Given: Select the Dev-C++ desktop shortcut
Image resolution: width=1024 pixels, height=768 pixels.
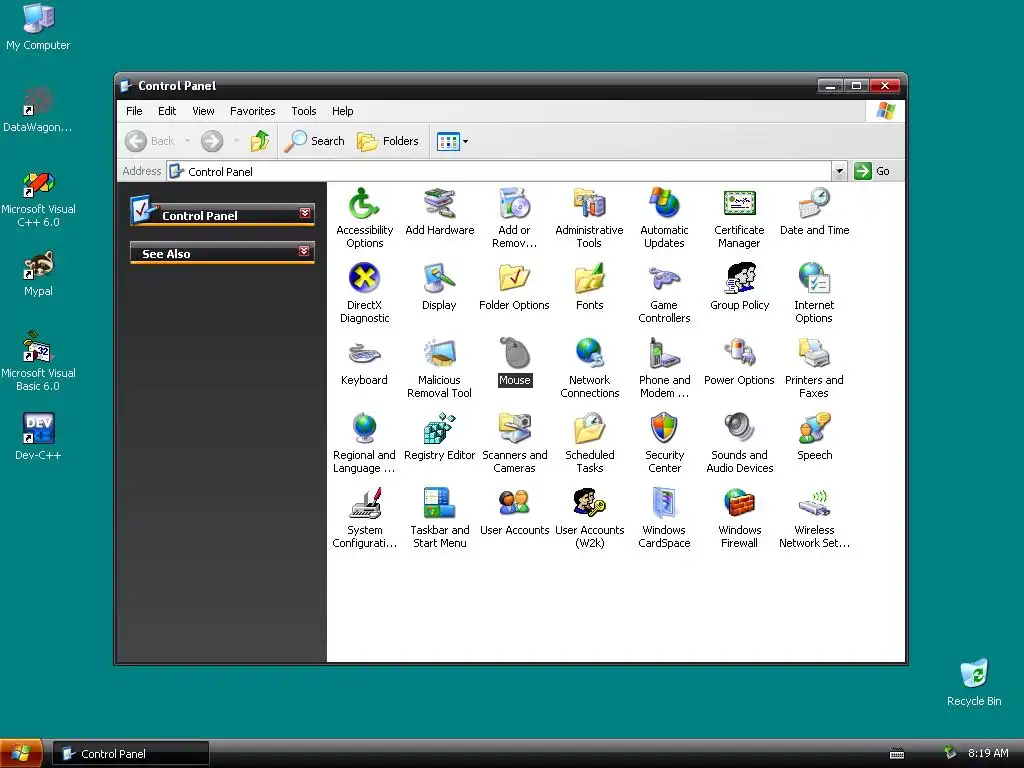Looking at the screenshot, I should pyautogui.click(x=38, y=436).
